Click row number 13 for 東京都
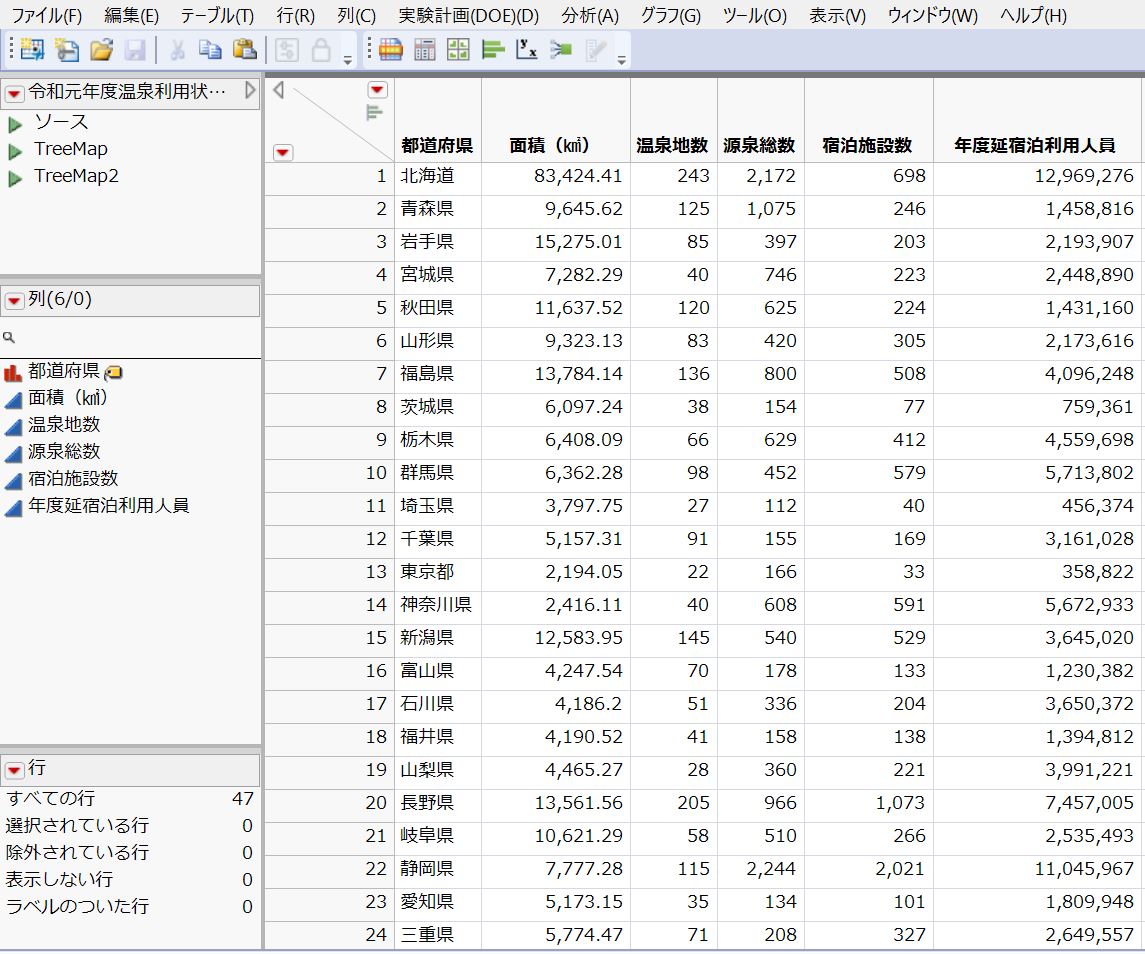The image size is (1145, 954). click(375, 572)
